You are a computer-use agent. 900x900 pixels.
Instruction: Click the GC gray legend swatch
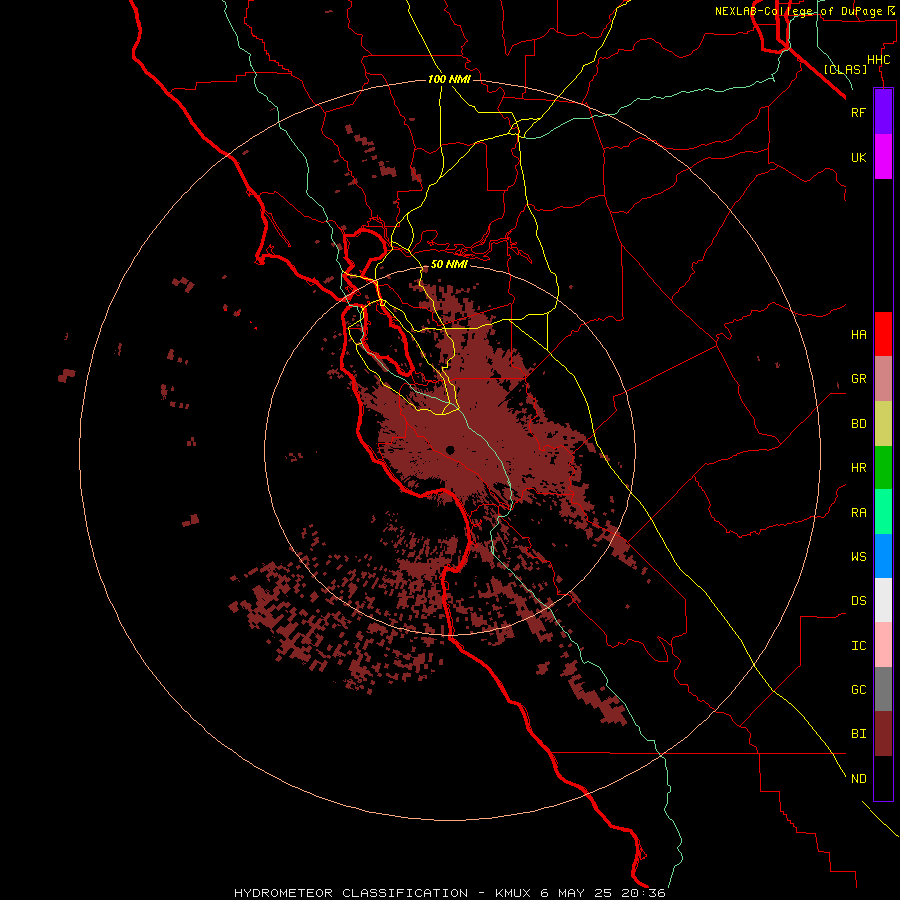pyautogui.click(x=883, y=689)
